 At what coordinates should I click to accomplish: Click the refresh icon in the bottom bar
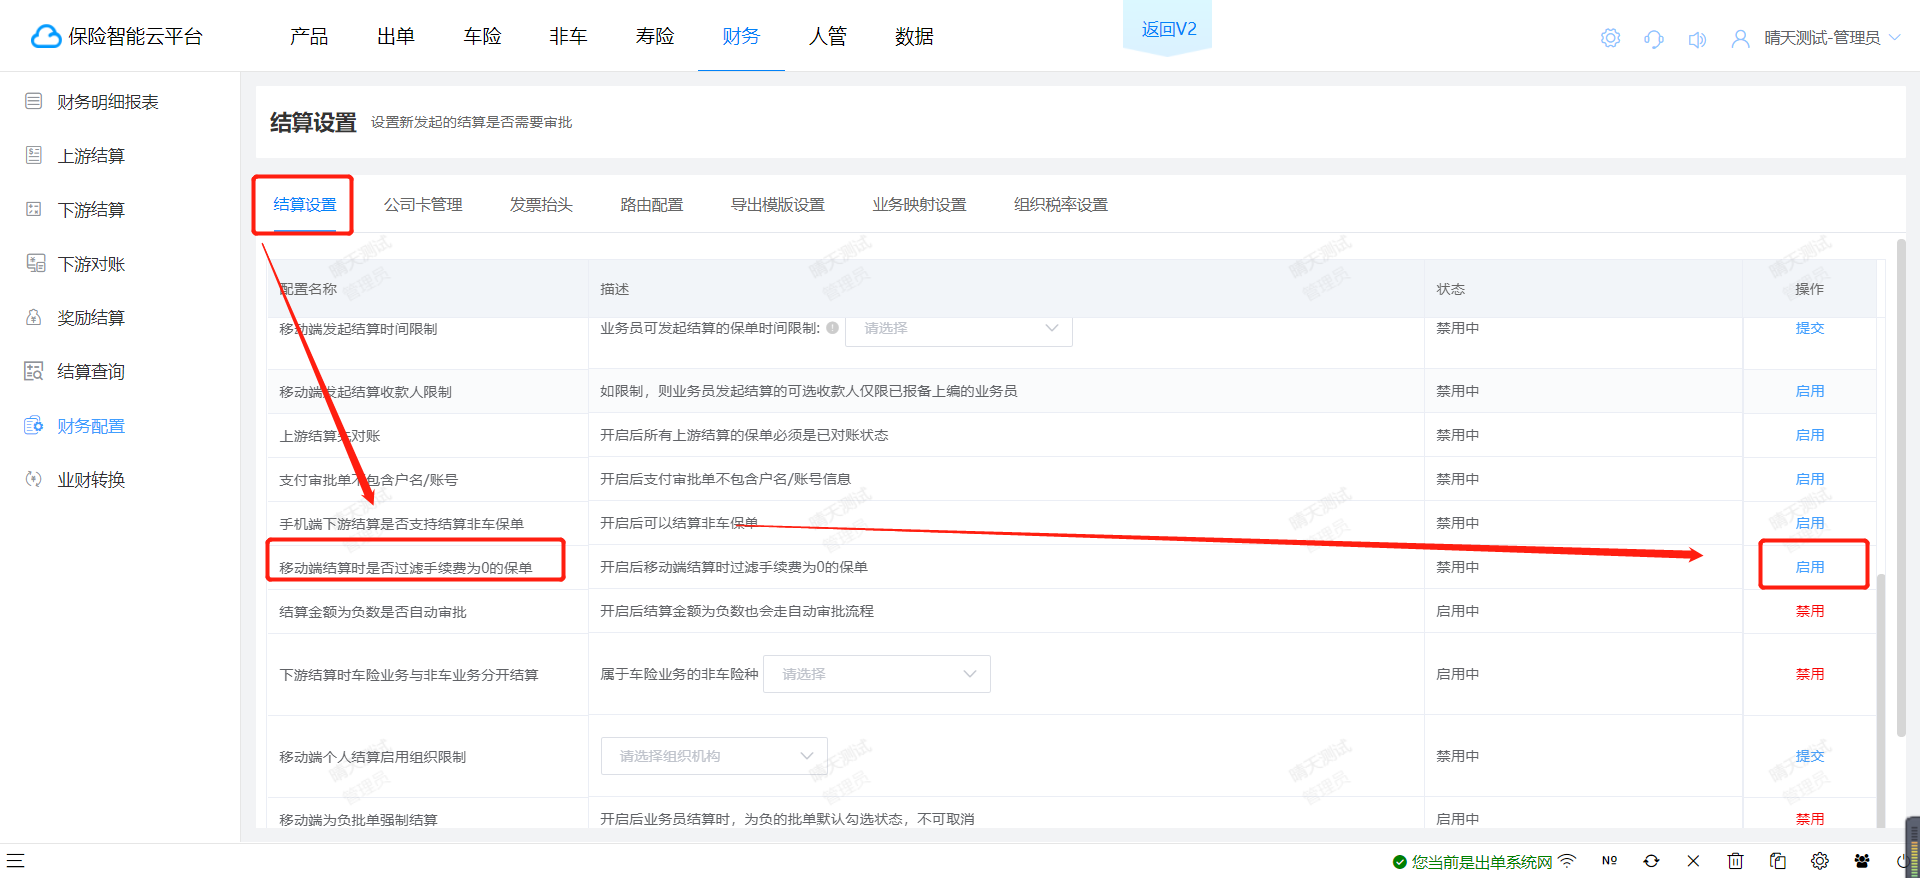pyautogui.click(x=1651, y=860)
